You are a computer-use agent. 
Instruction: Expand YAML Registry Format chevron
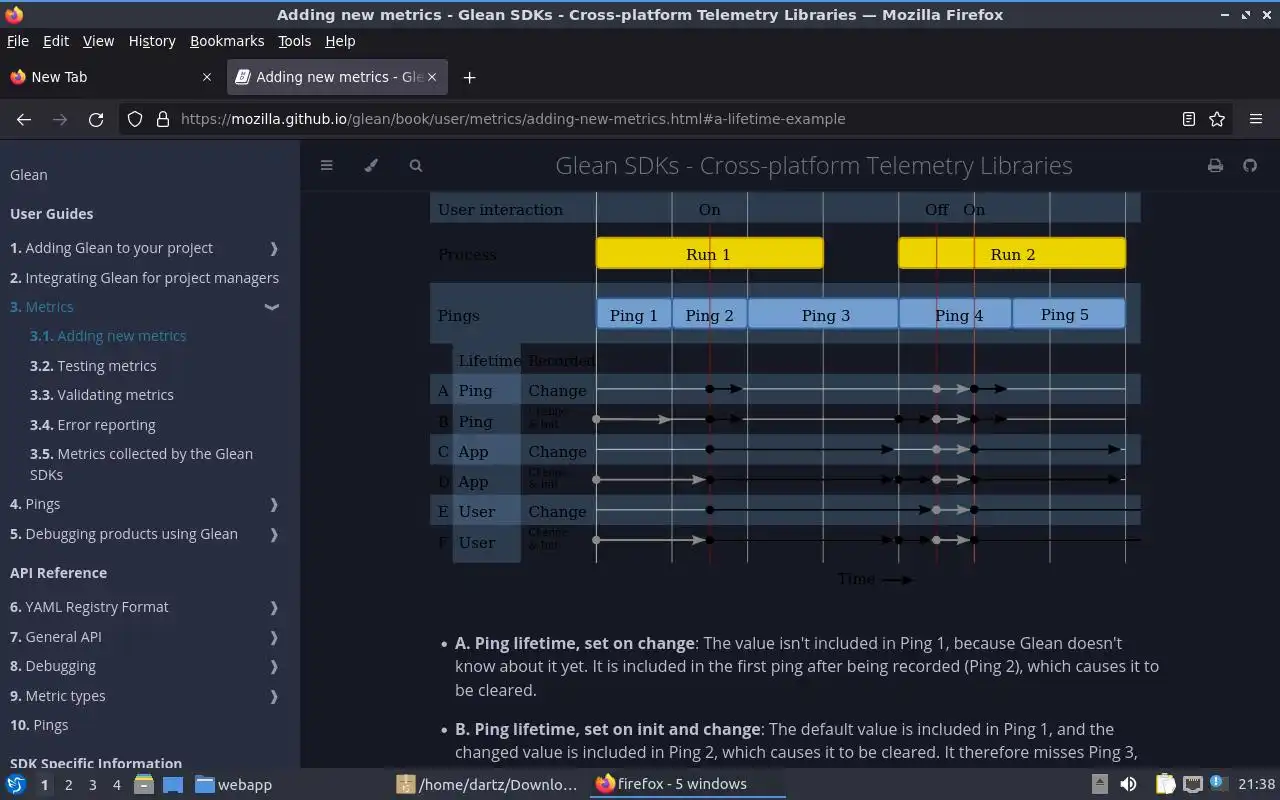click(274, 607)
